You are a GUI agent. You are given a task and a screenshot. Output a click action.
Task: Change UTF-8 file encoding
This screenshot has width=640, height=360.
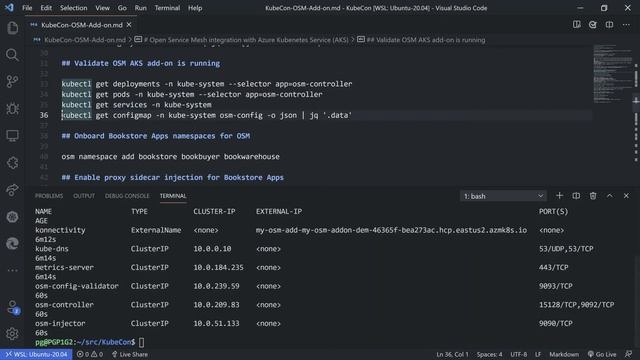518,354
